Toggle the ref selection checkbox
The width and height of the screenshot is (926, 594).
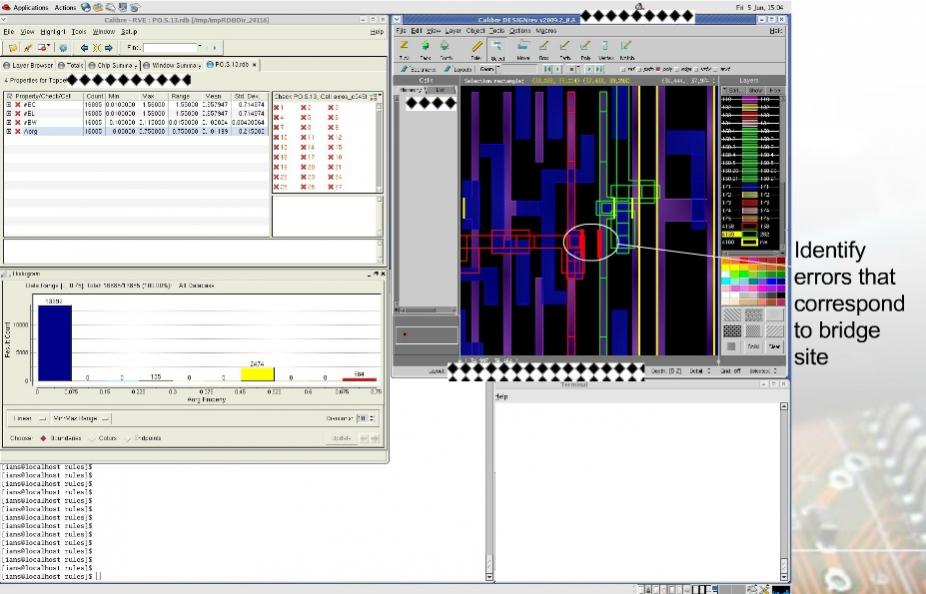623,69
